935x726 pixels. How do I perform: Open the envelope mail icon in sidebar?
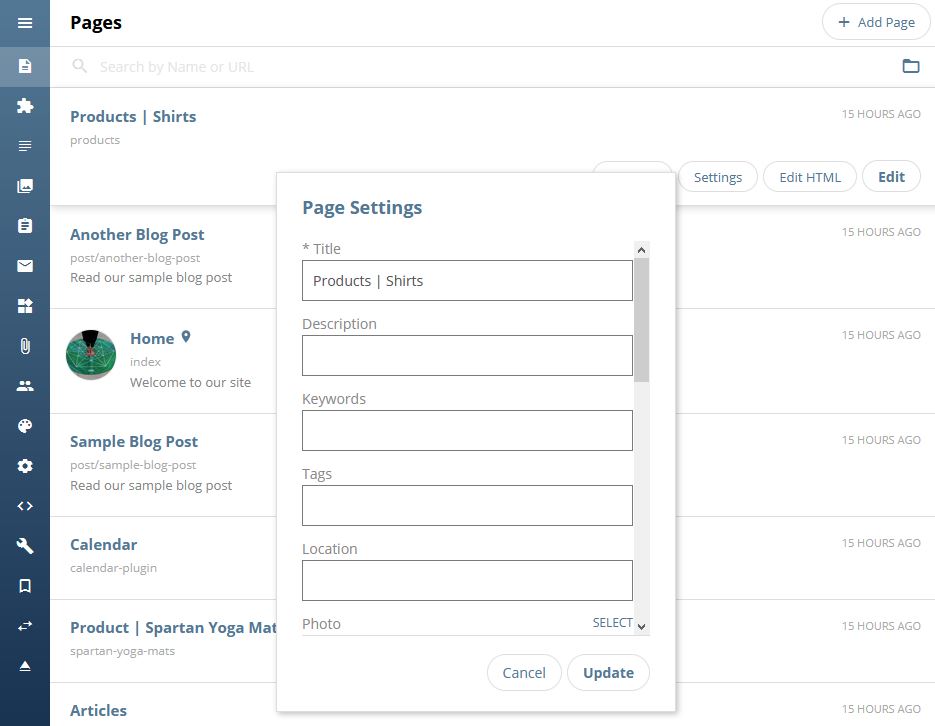point(24,266)
